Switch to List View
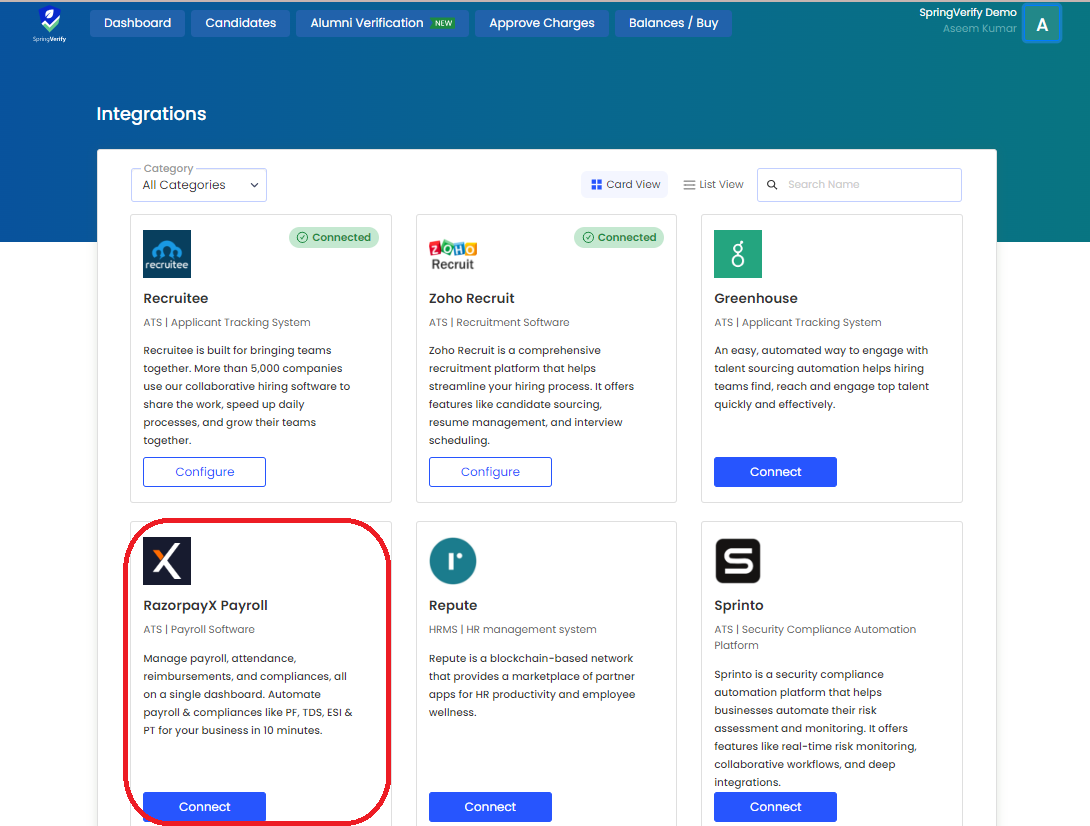1090x826 pixels. (x=714, y=185)
